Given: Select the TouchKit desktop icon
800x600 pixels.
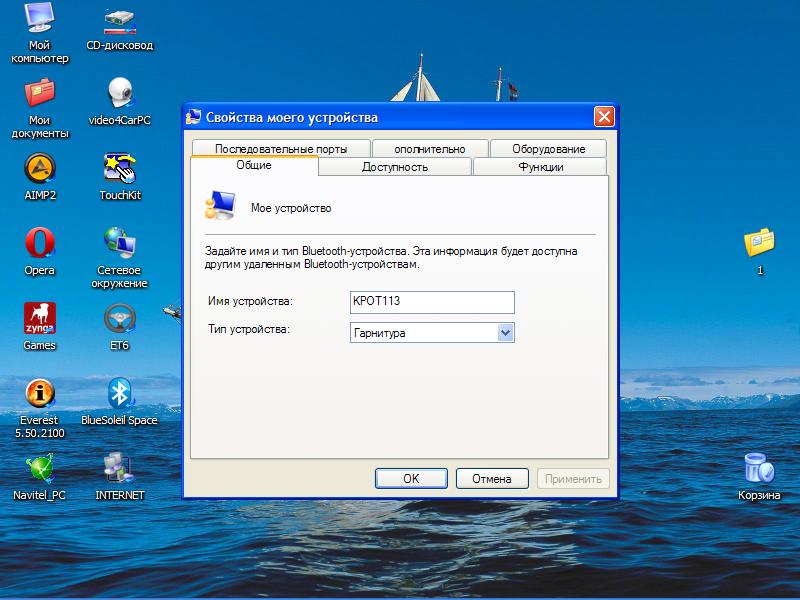Looking at the screenshot, I should [x=120, y=167].
